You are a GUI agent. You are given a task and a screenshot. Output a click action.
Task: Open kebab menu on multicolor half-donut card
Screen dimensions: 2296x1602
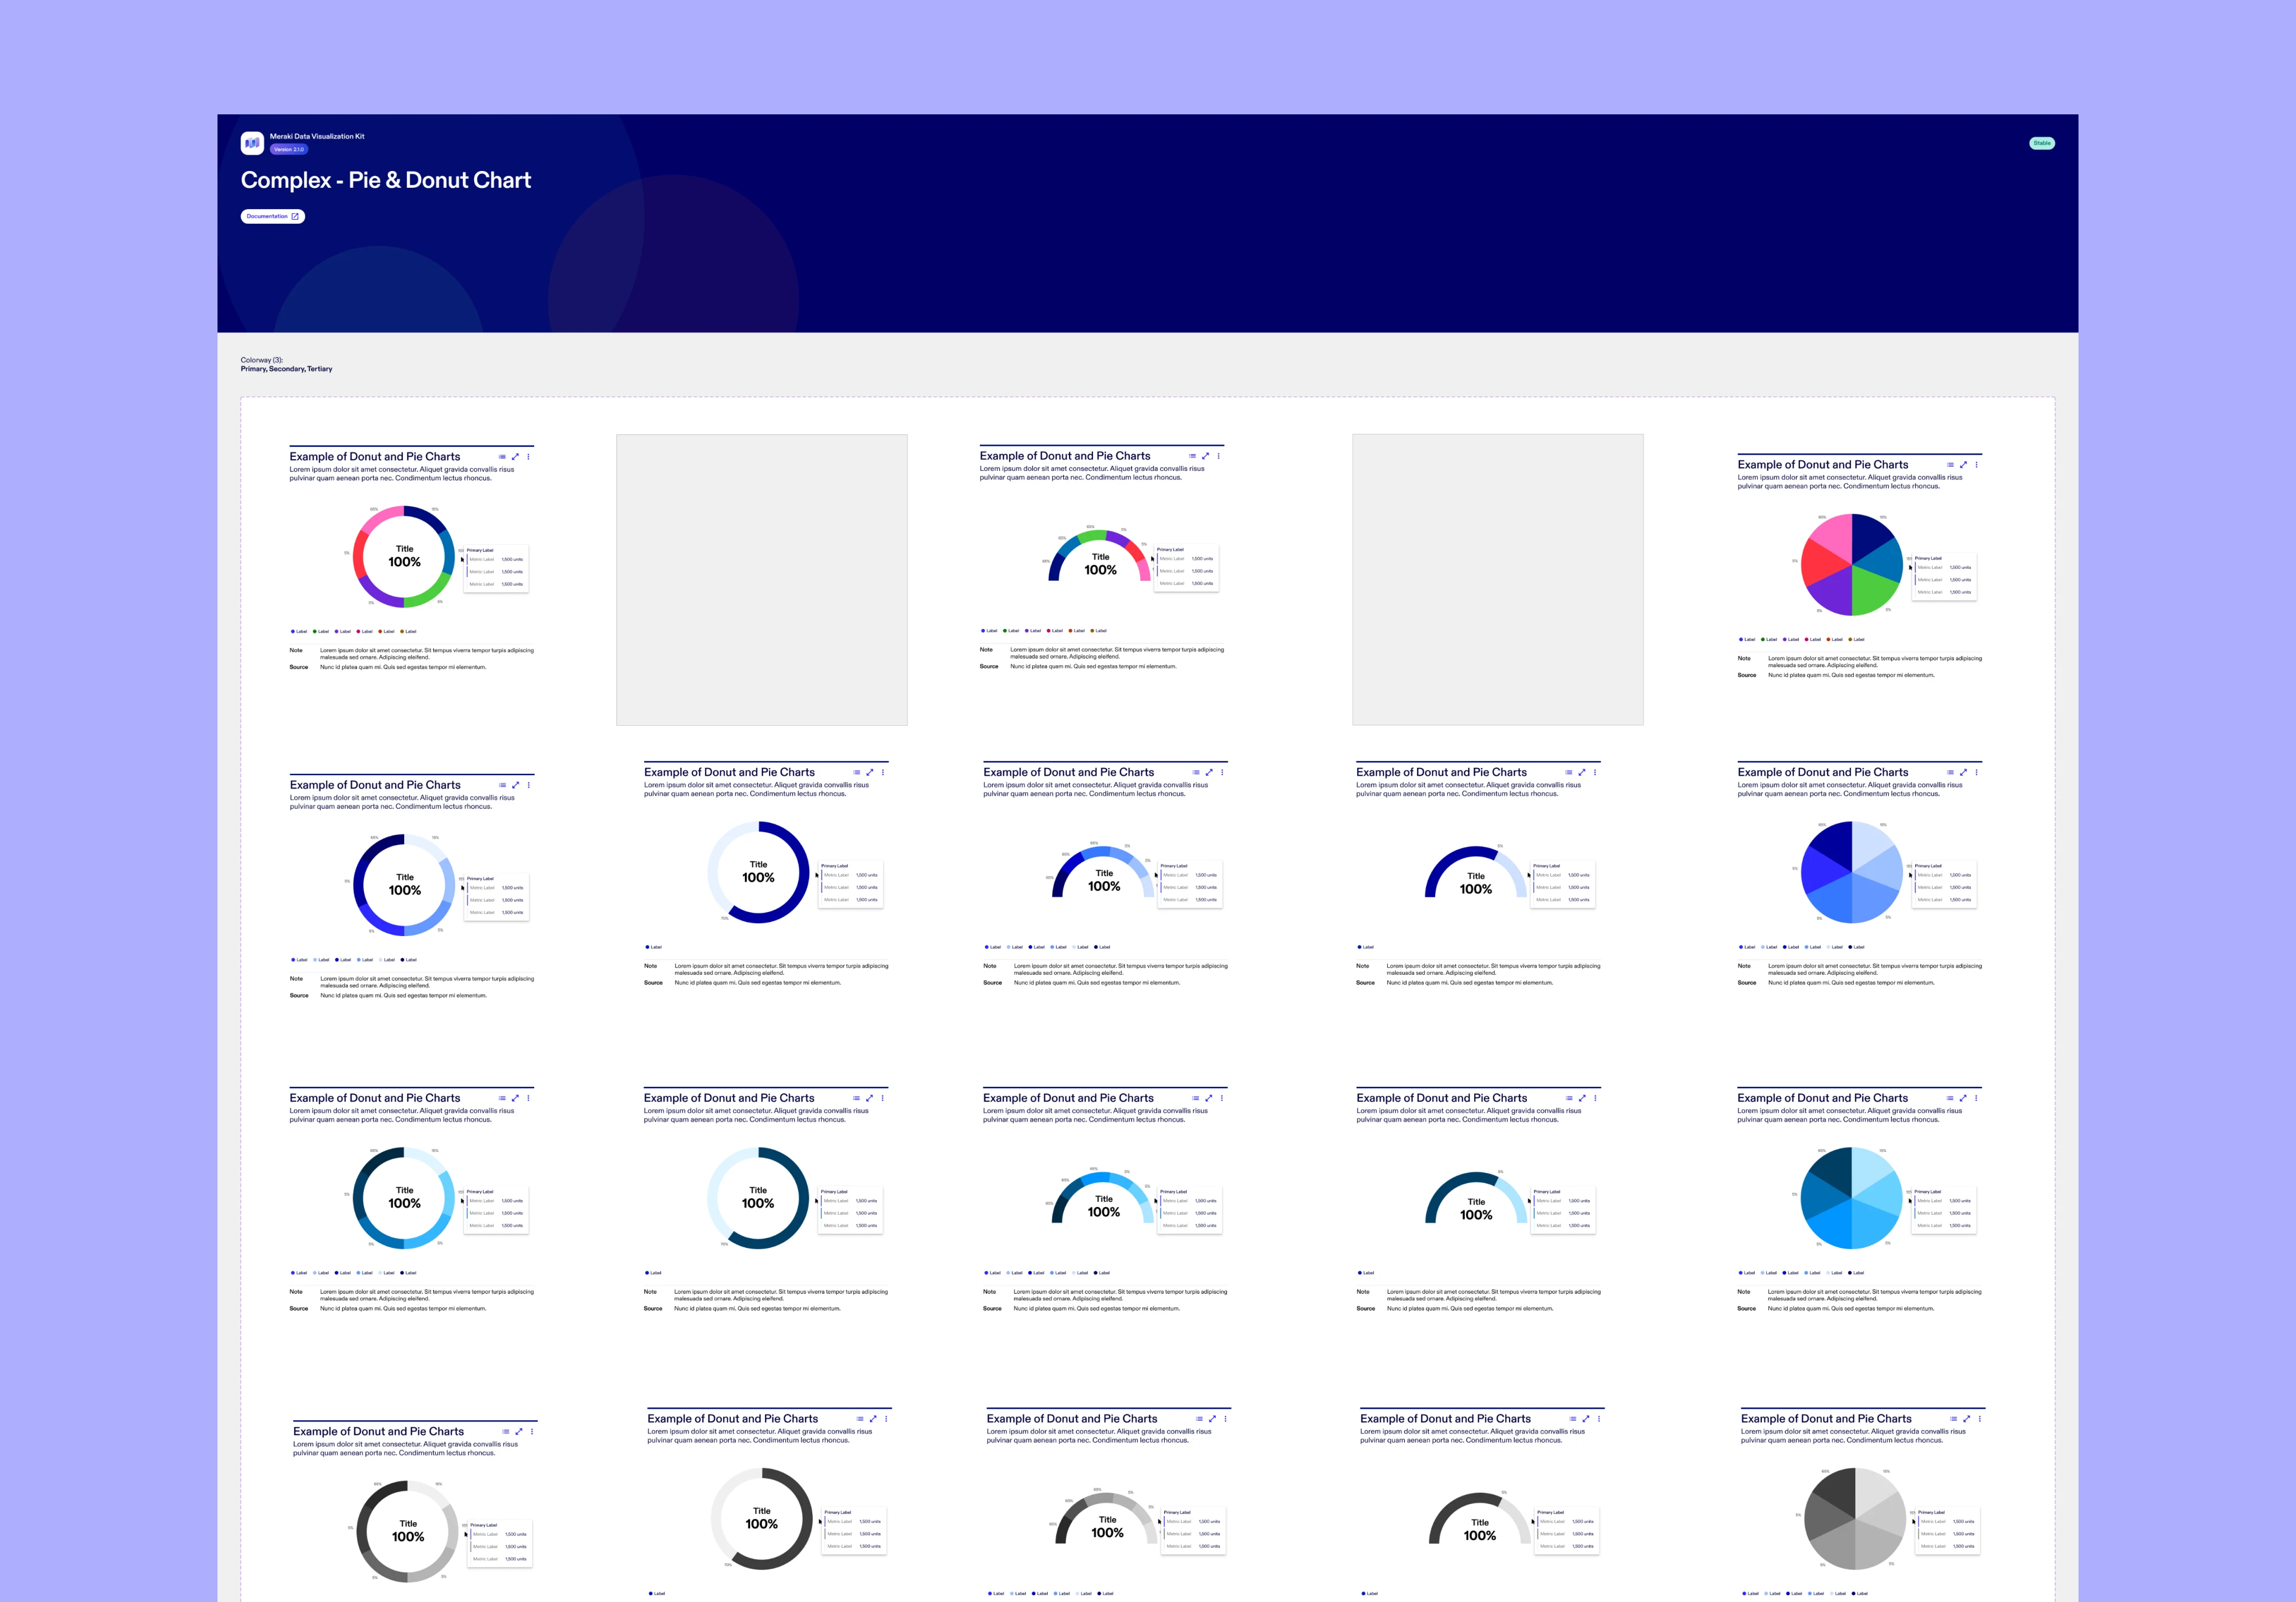click(1218, 456)
